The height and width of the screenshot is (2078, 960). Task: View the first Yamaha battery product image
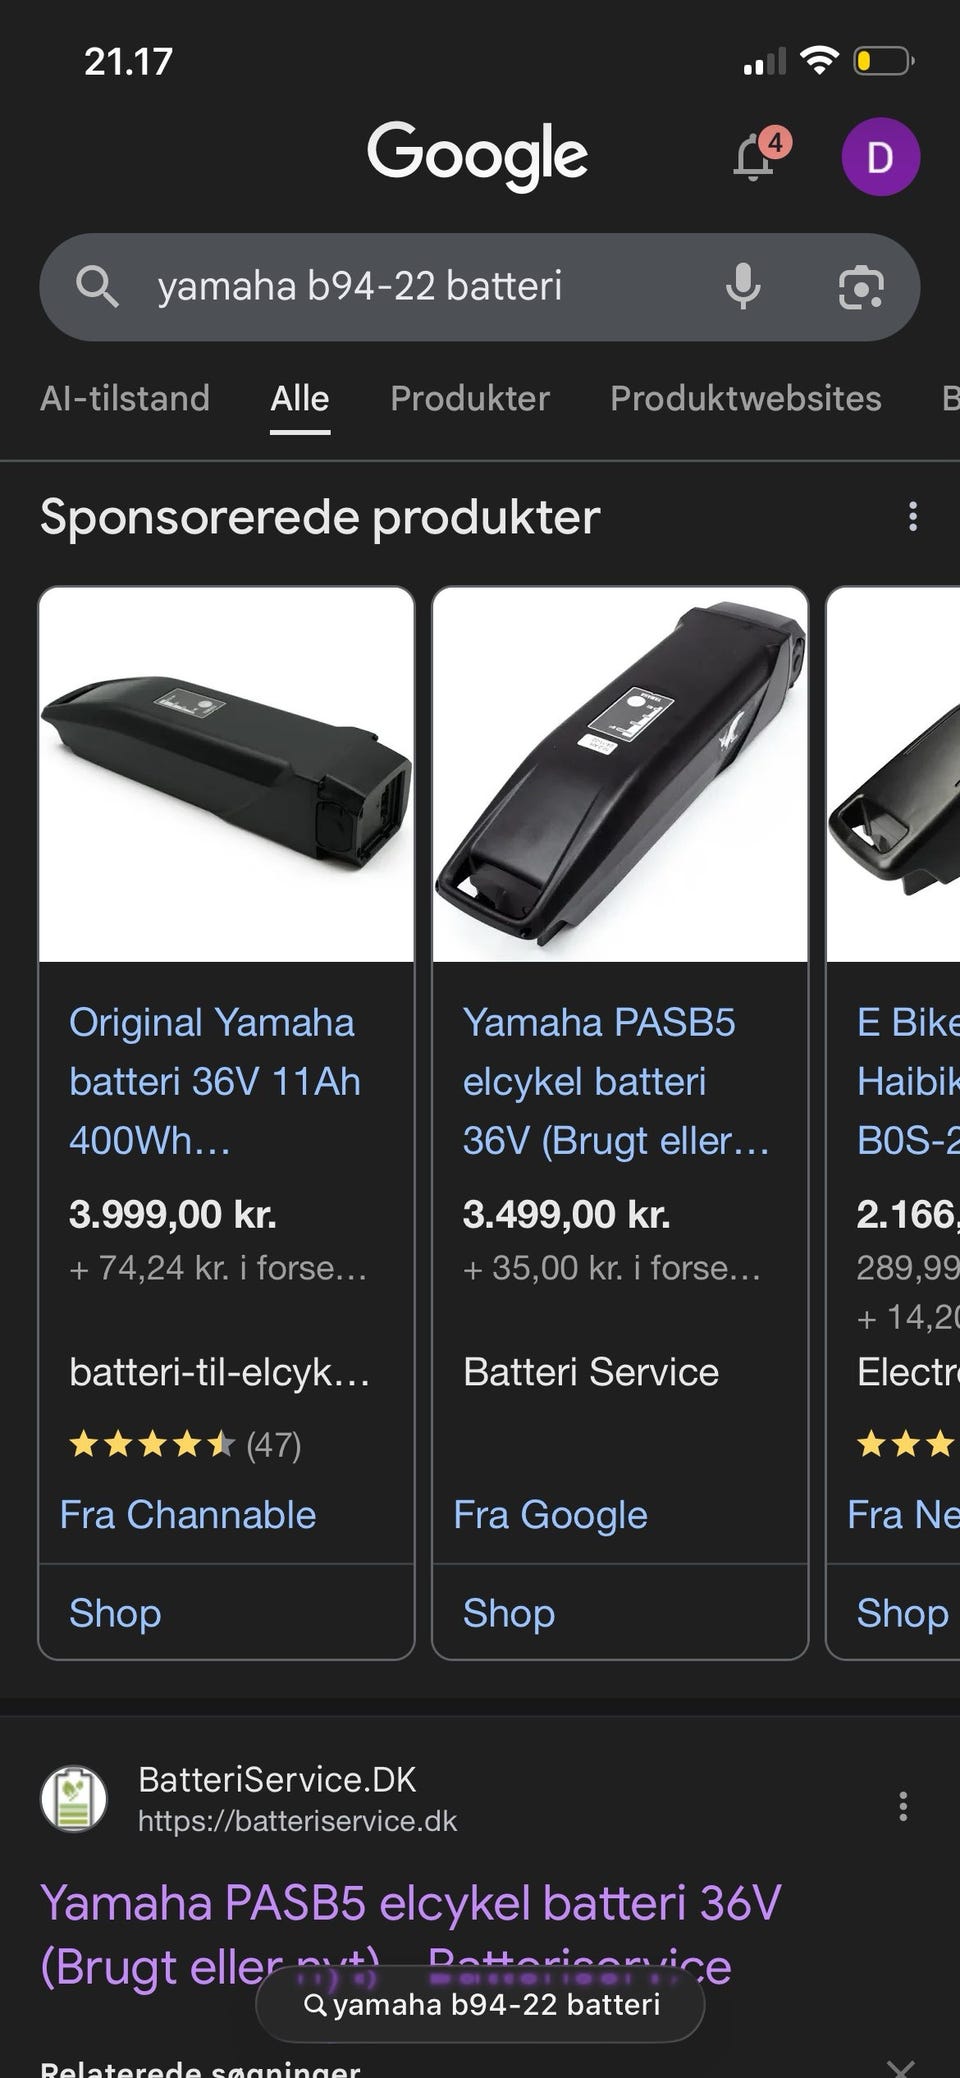tap(226, 775)
